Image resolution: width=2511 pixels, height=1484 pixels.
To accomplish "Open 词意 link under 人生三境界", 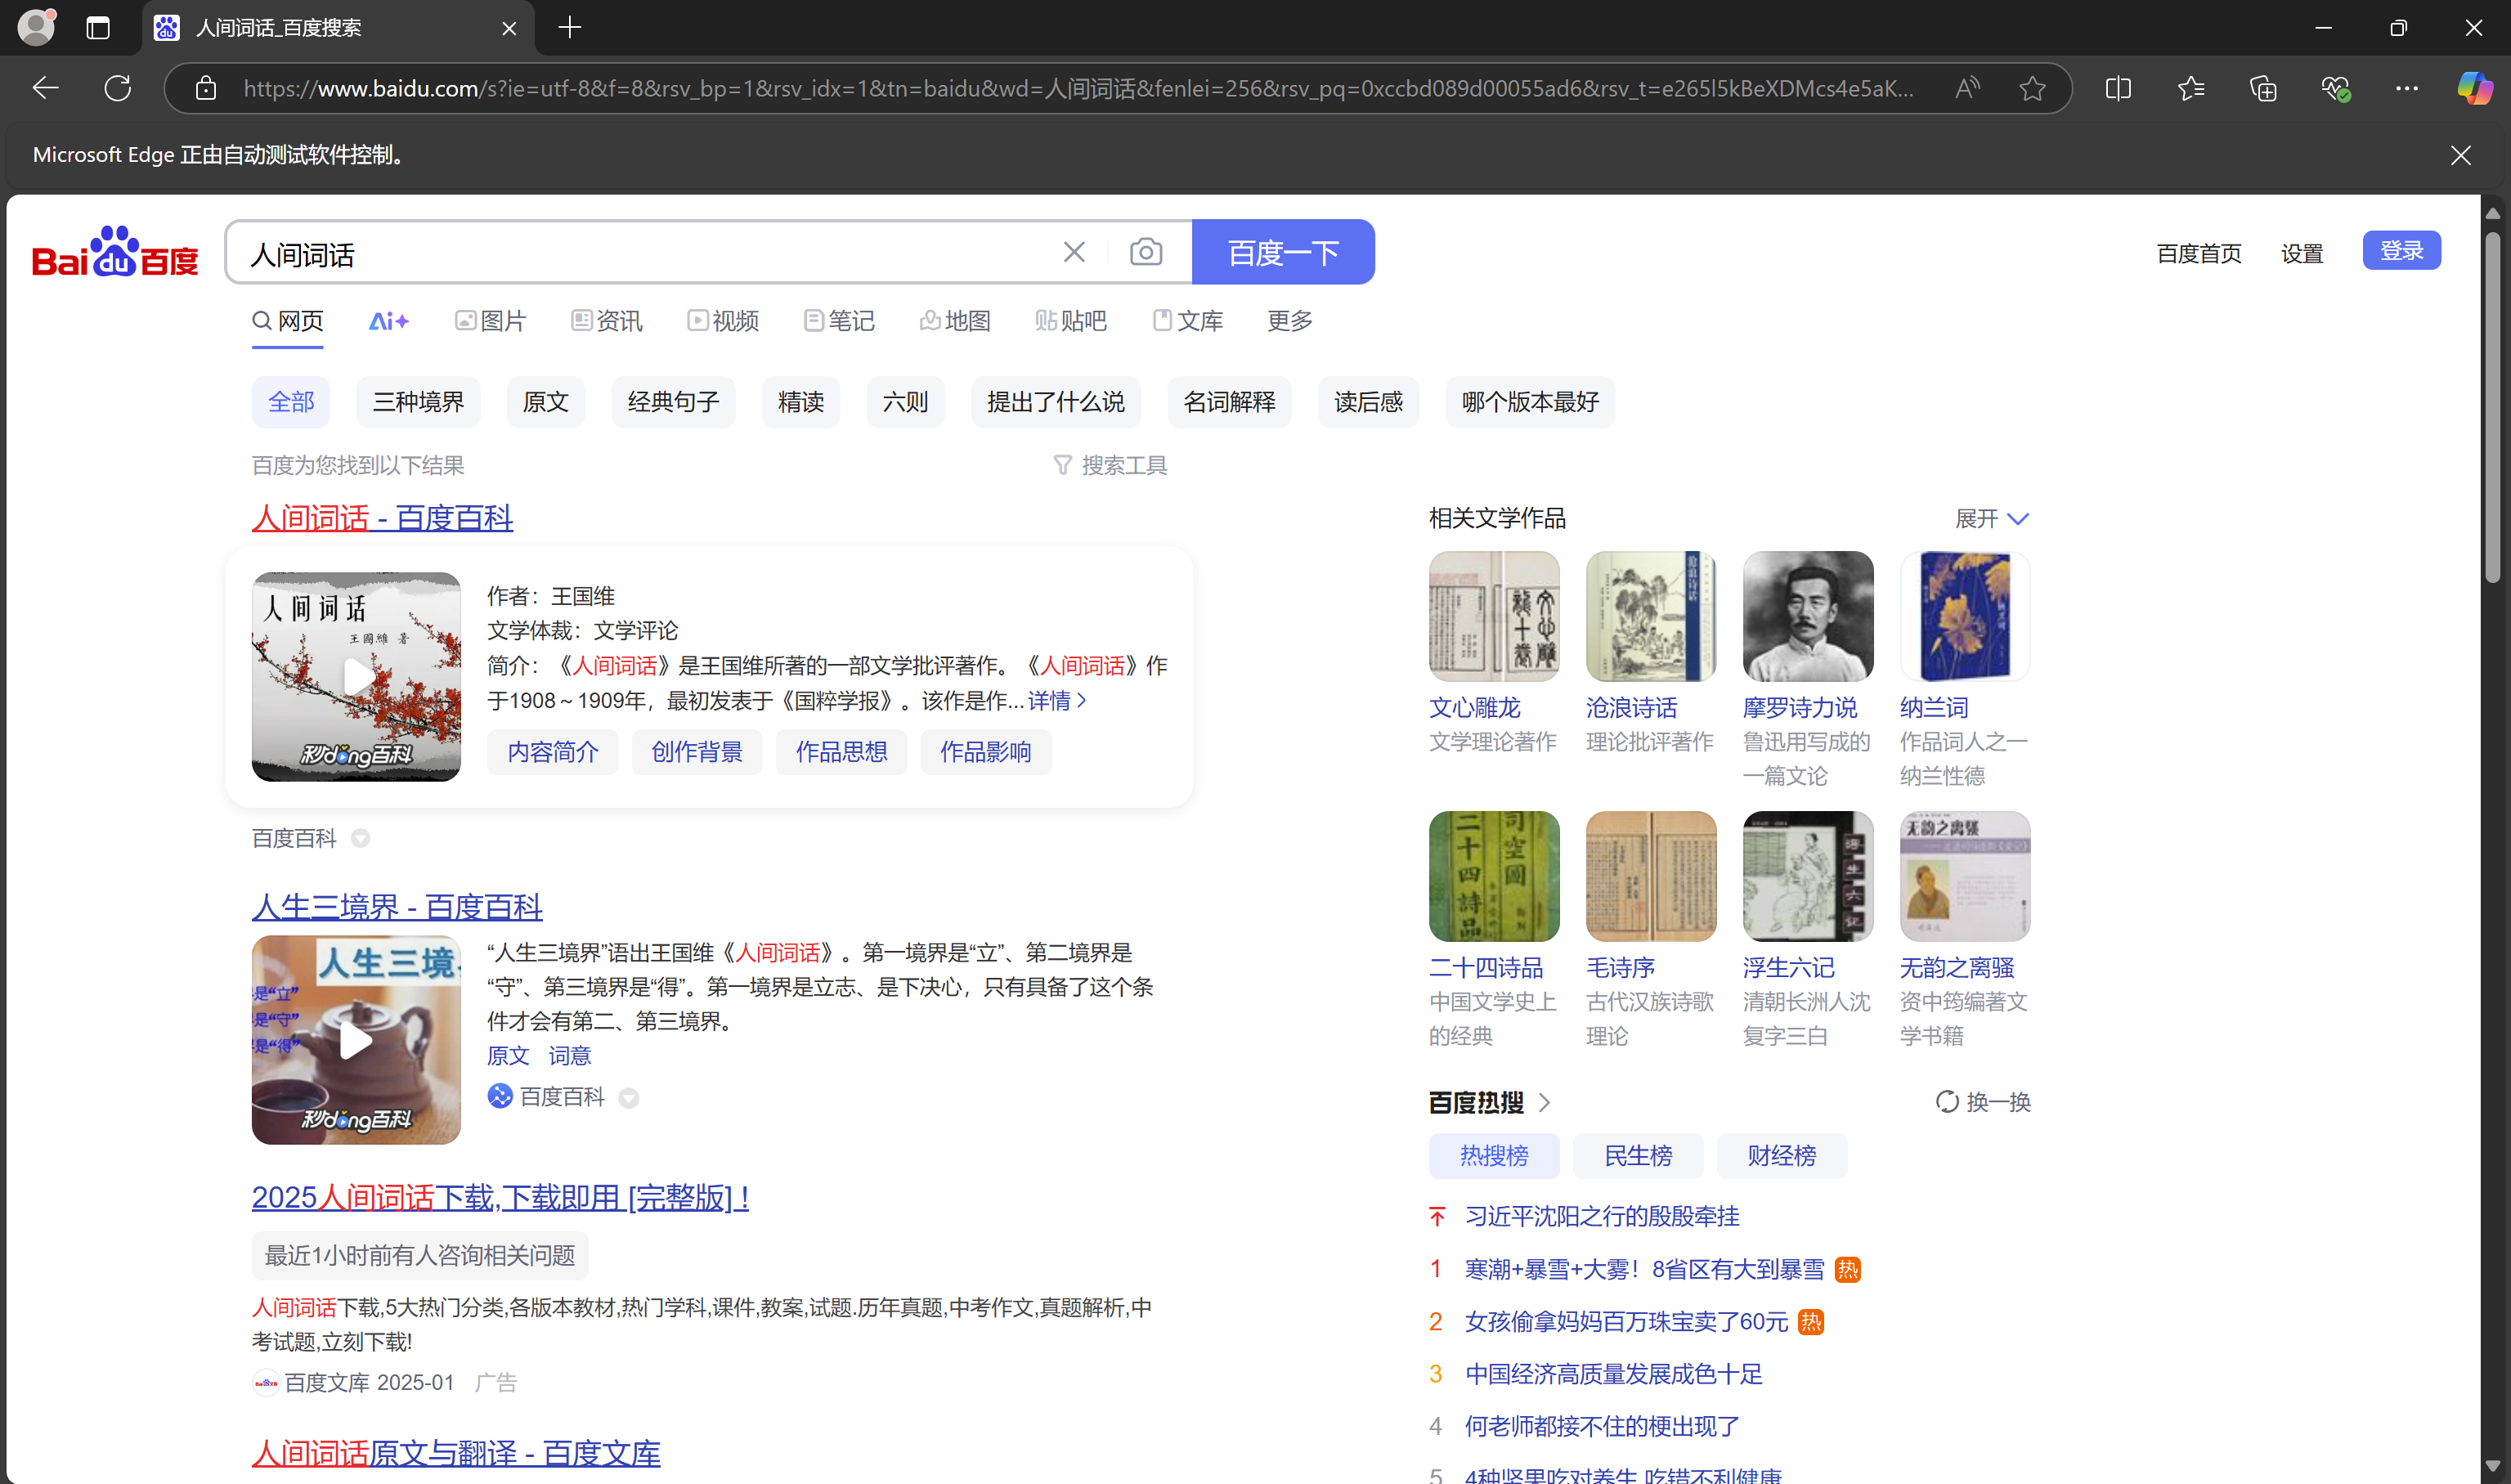I will click(x=569, y=1056).
